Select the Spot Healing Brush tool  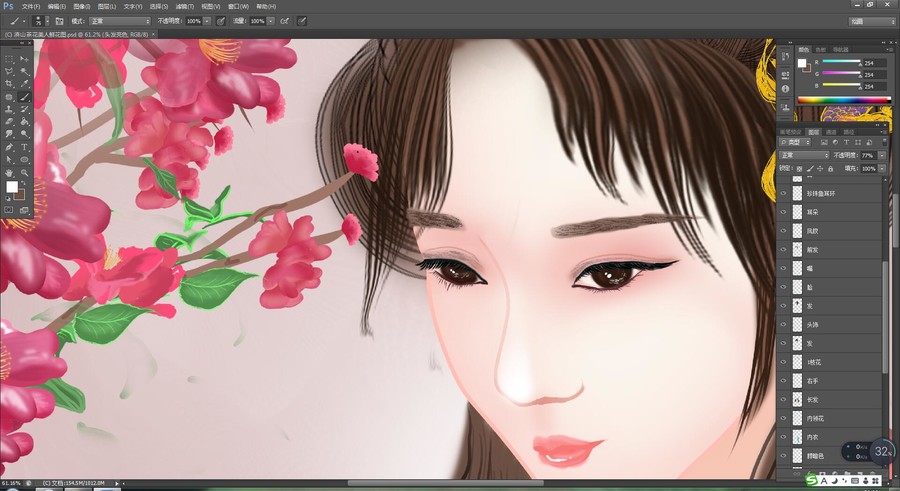click(9, 97)
